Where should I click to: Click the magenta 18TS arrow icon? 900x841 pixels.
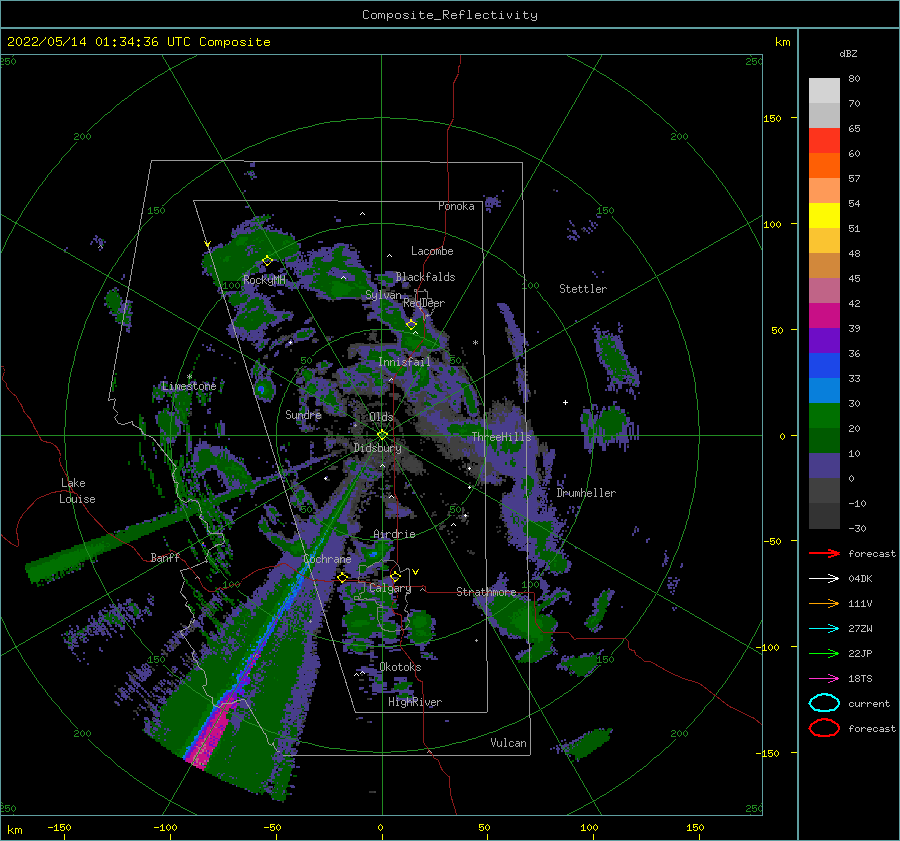pos(824,679)
